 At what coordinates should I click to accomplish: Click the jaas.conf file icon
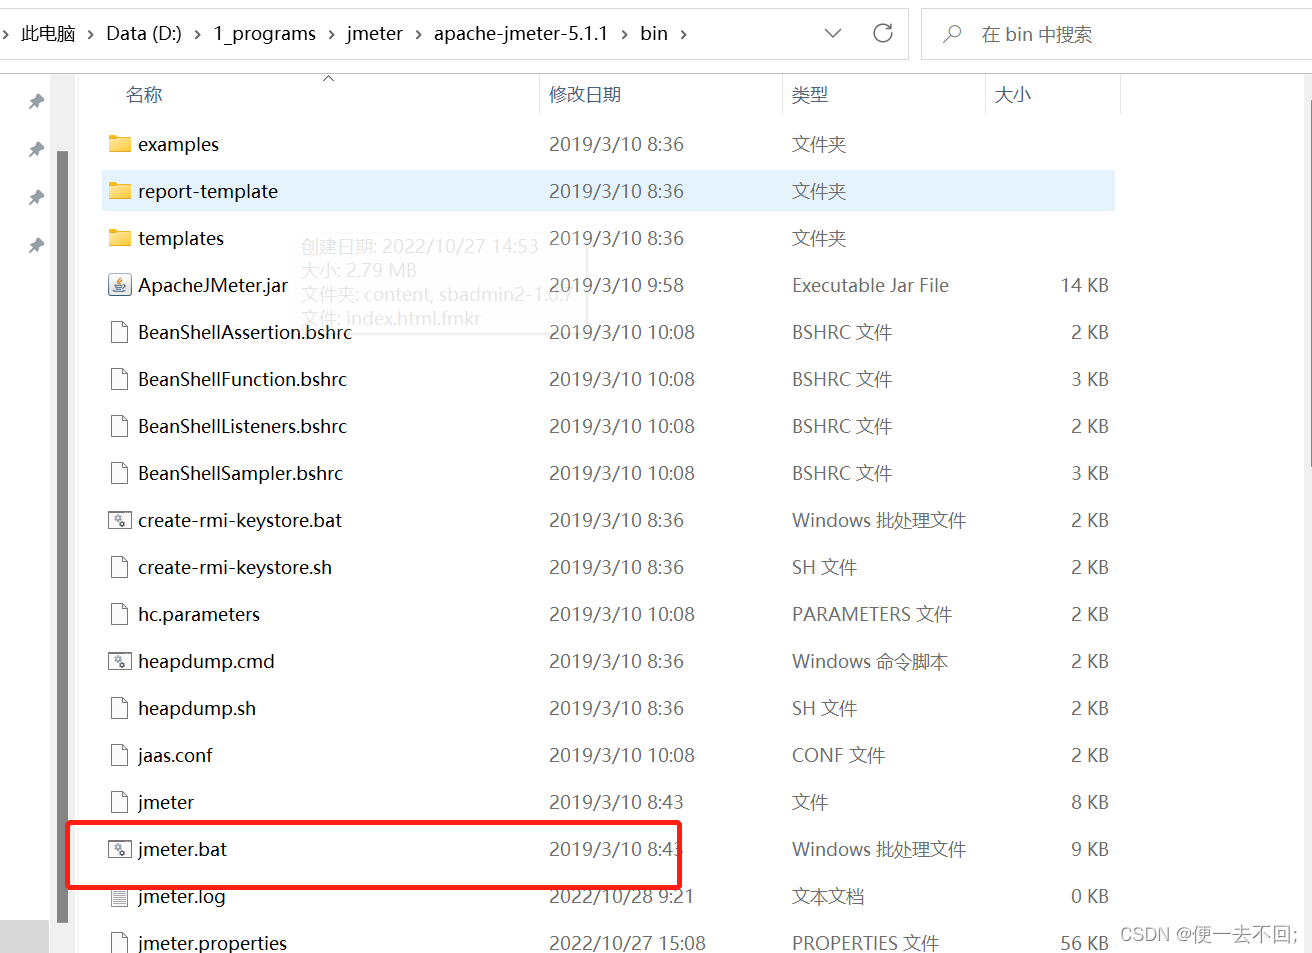[x=120, y=755]
